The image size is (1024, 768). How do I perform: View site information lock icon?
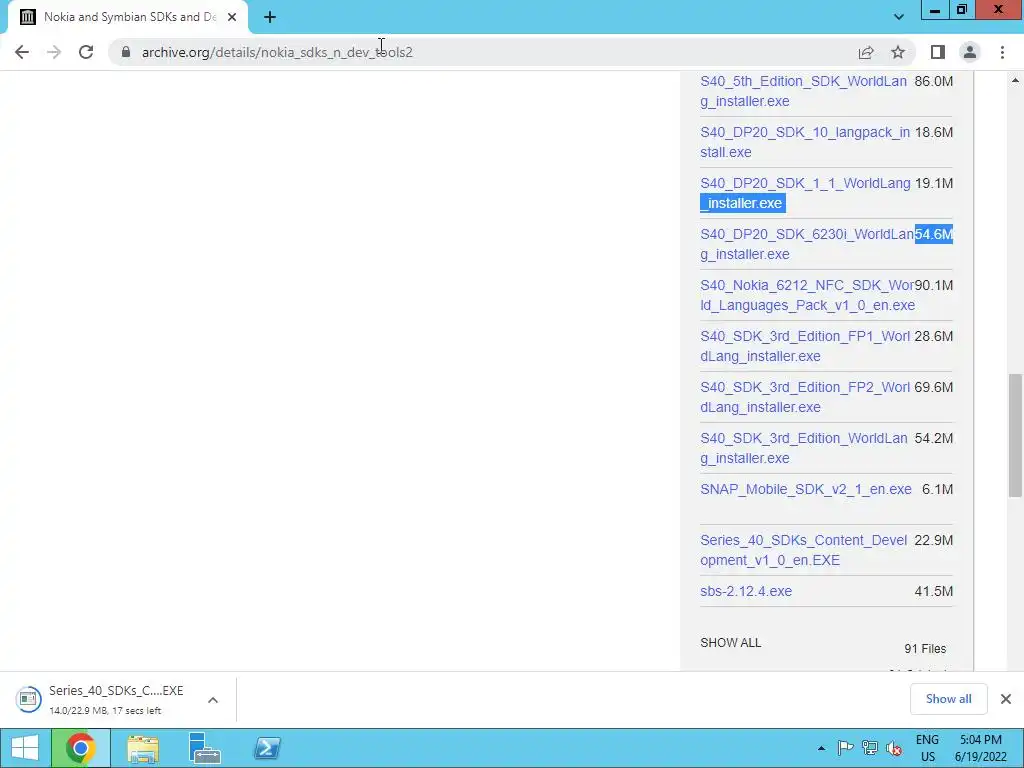(x=126, y=52)
